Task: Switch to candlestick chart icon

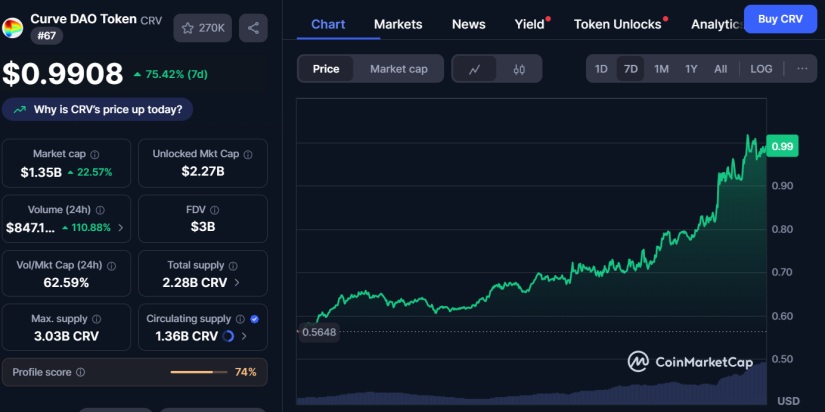Action: (x=519, y=69)
